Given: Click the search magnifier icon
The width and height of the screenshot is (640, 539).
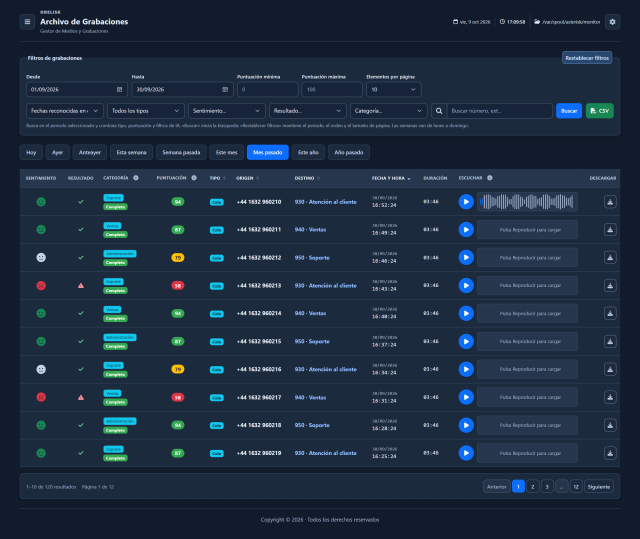Looking at the screenshot, I should coord(439,111).
